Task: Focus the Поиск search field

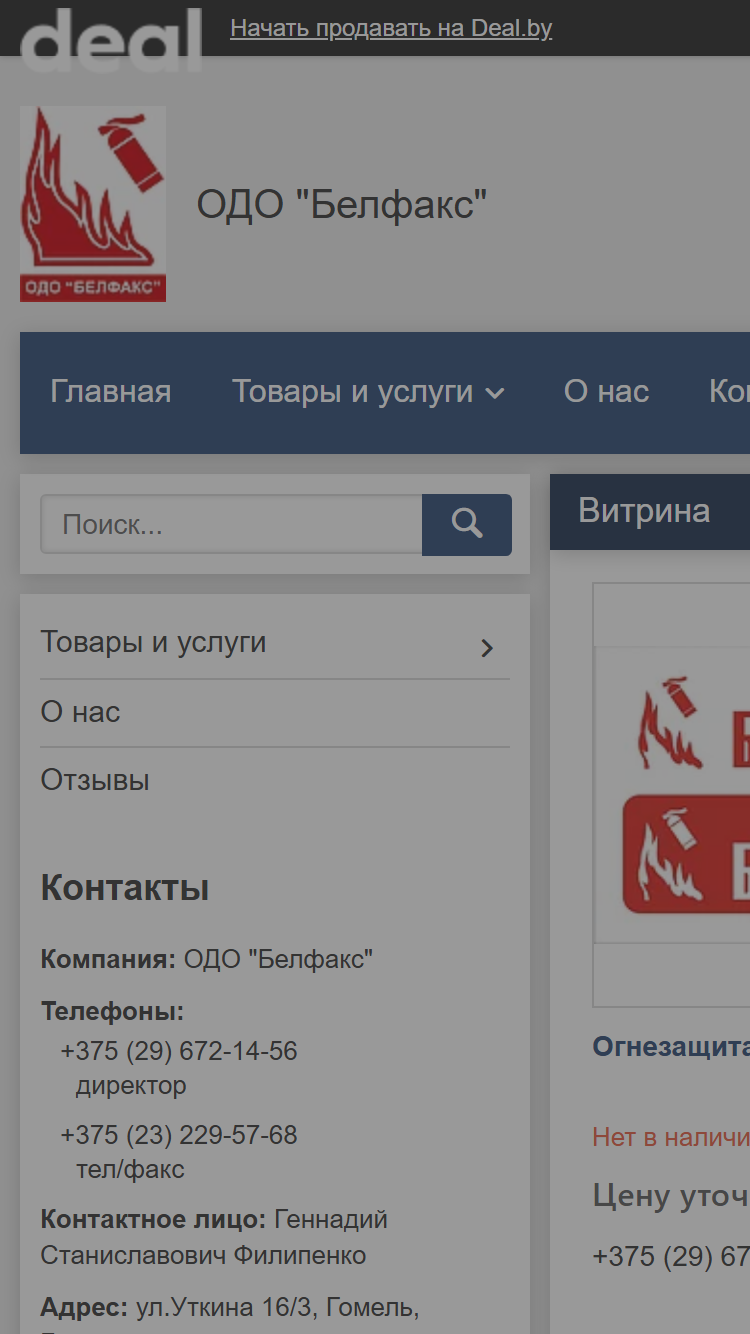Action: tap(231, 525)
